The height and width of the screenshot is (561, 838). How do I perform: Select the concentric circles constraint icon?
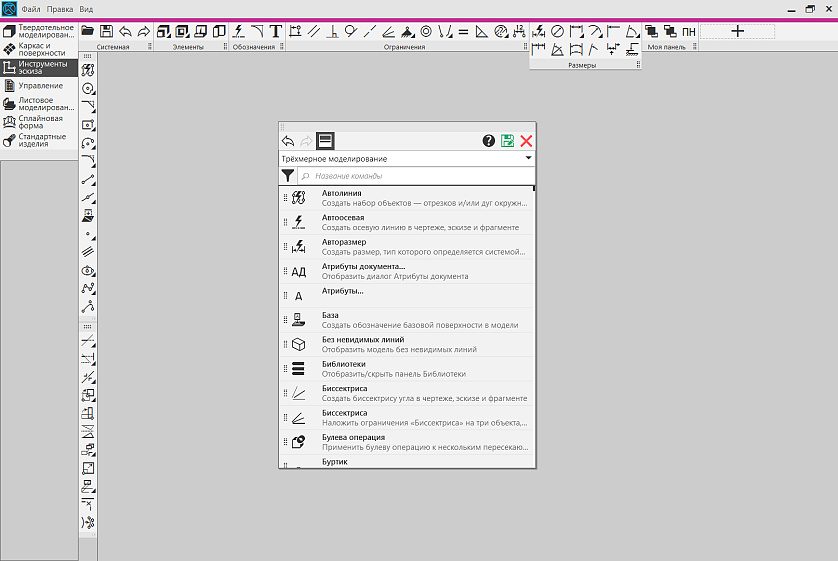(x=426, y=31)
